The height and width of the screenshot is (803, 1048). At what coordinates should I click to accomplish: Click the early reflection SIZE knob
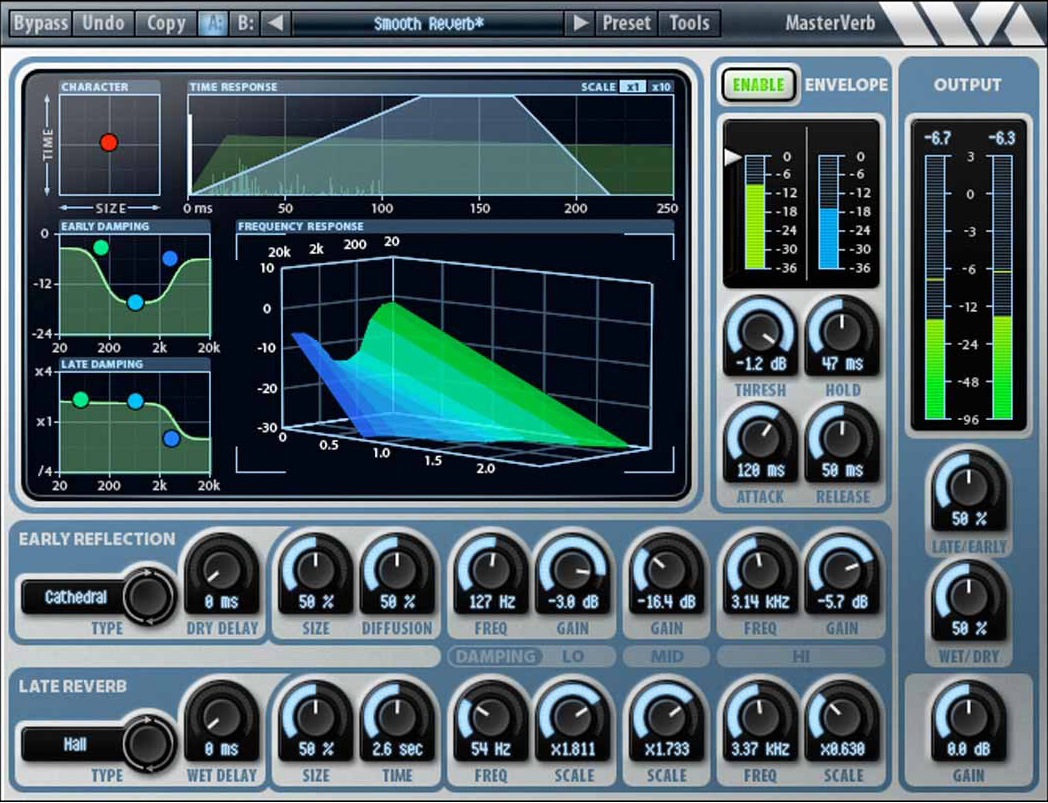coord(315,570)
